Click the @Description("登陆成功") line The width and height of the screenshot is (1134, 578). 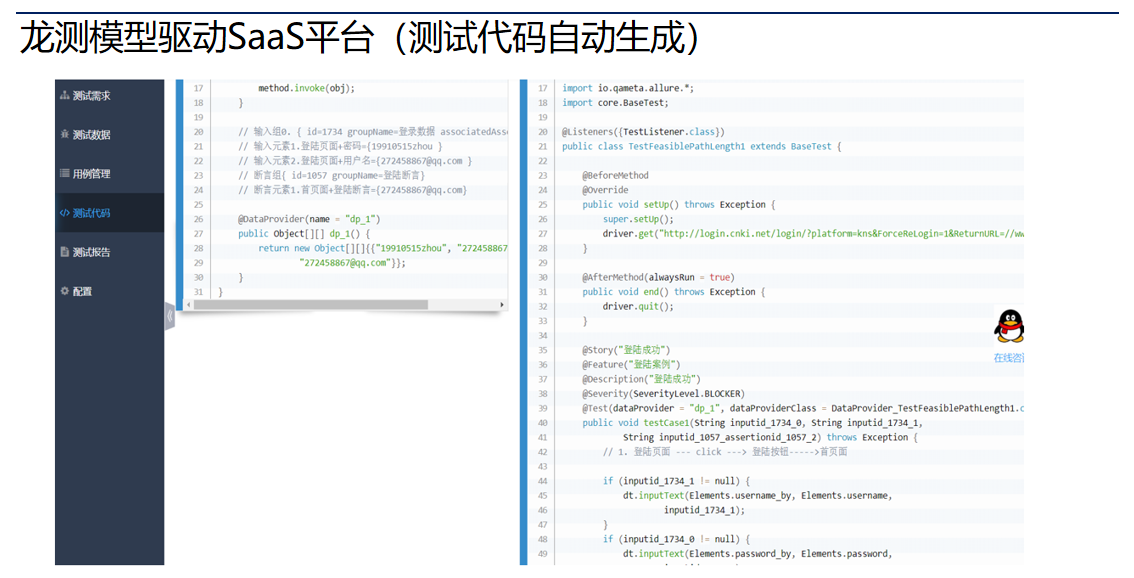click(x=641, y=379)
